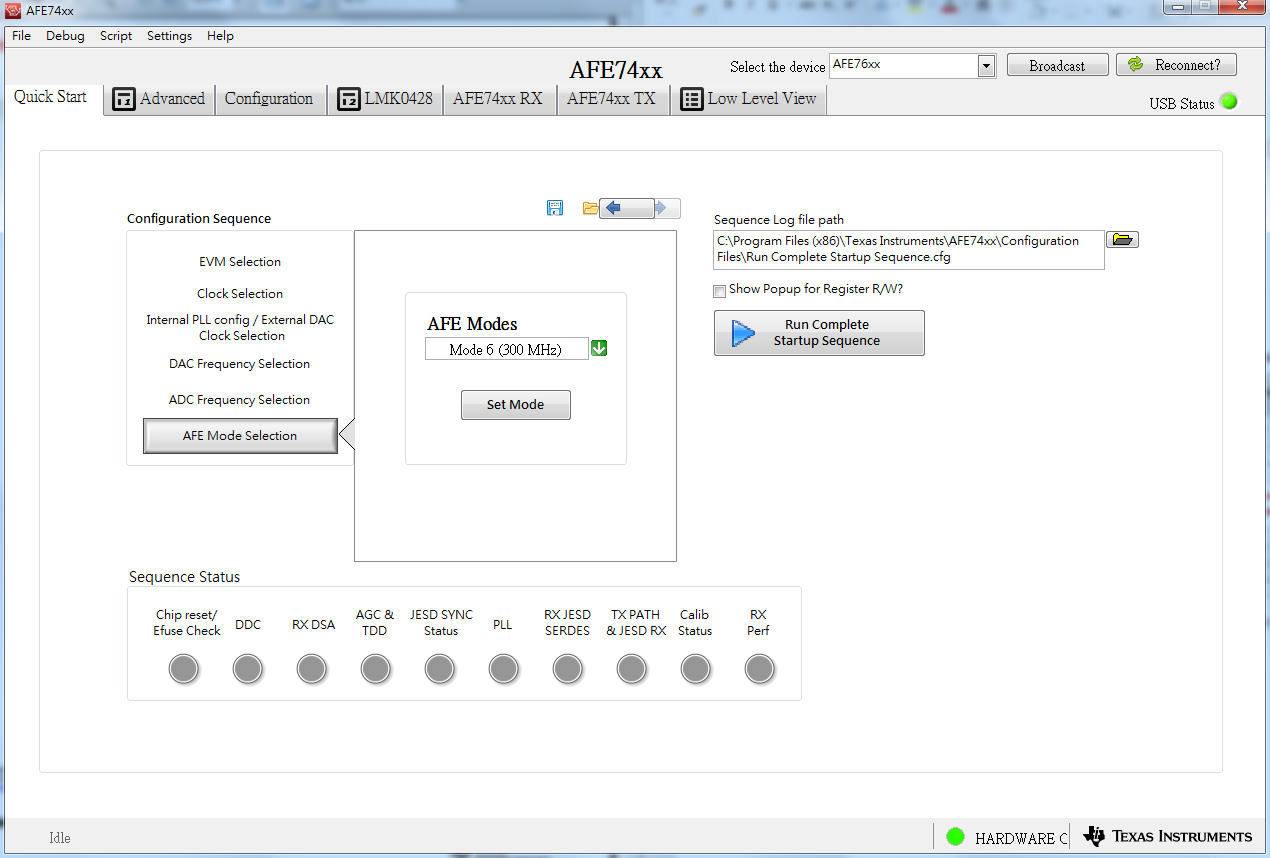Open the File menu
This screenshot has height=858, width=1270.
pos(22,36)
